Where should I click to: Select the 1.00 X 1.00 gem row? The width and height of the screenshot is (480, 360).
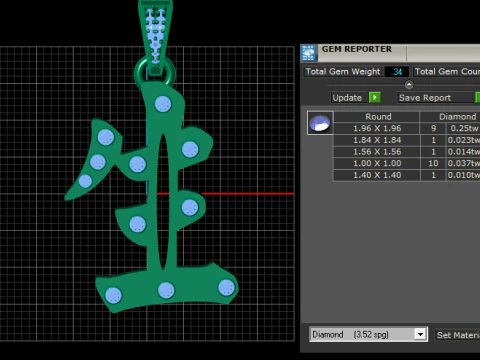[x=407, y=163]
